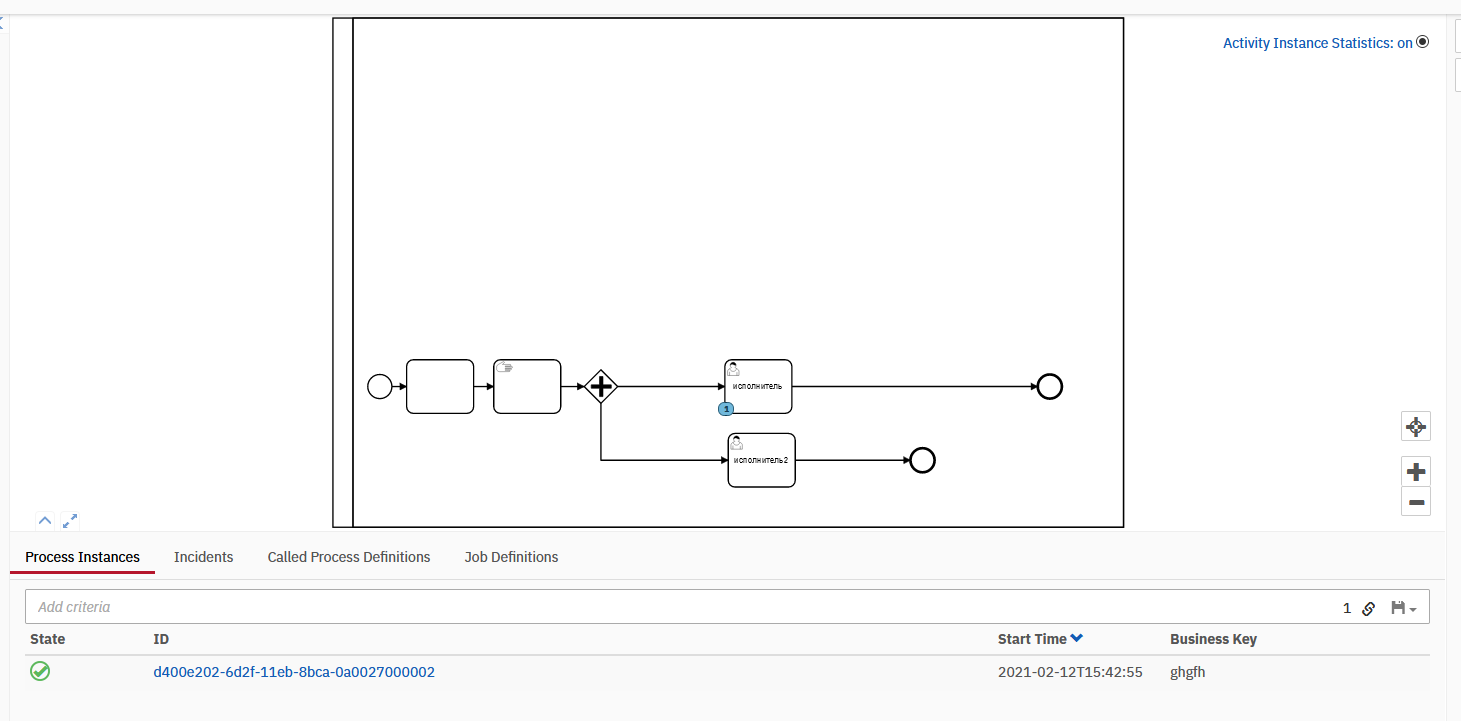Switch to the Process Instances tab
The height and width of the screenshot is (721, 1461).
(83, 557)
